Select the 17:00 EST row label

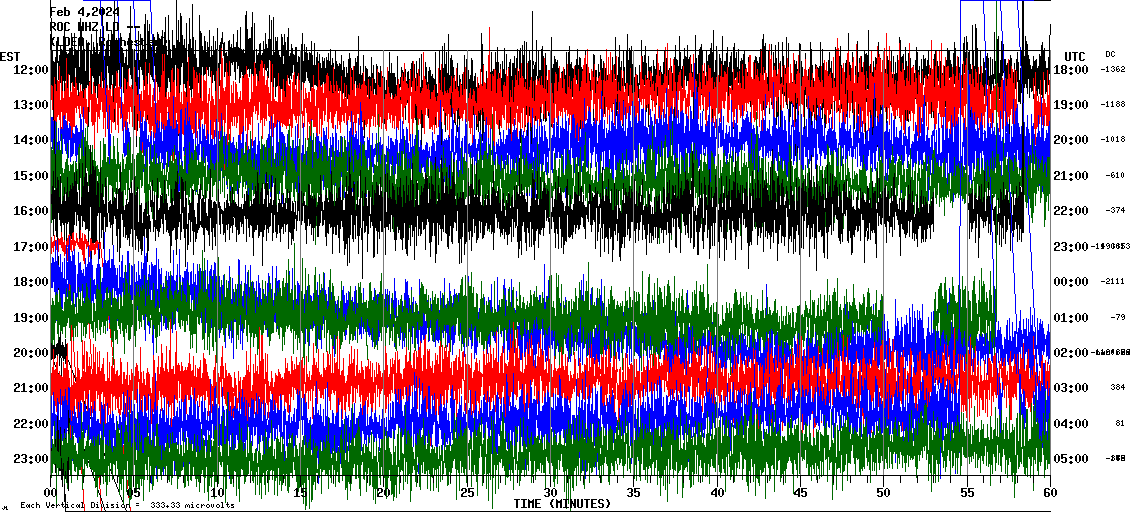(x=31, y=246)
